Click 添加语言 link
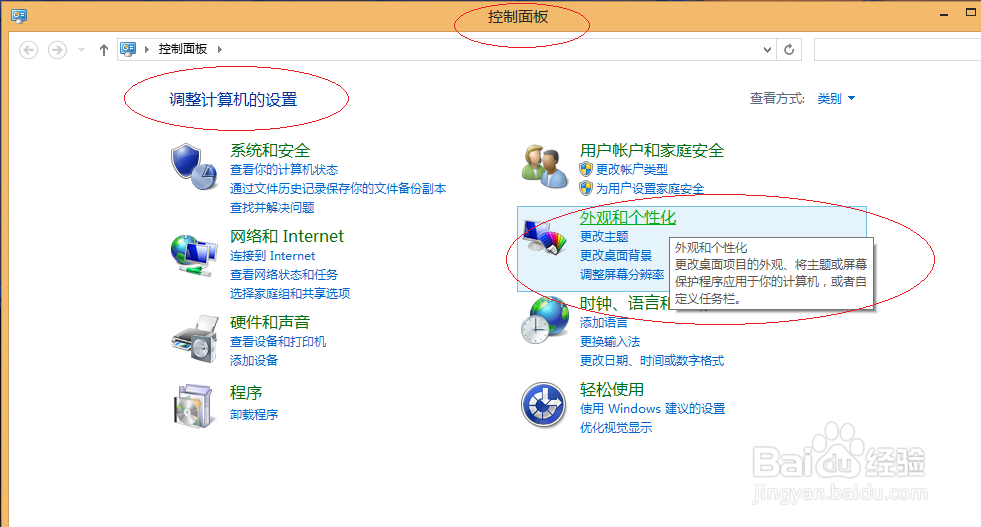Viewport: 981px width, 527px height. pyautogui.click(x=604, y=322)
